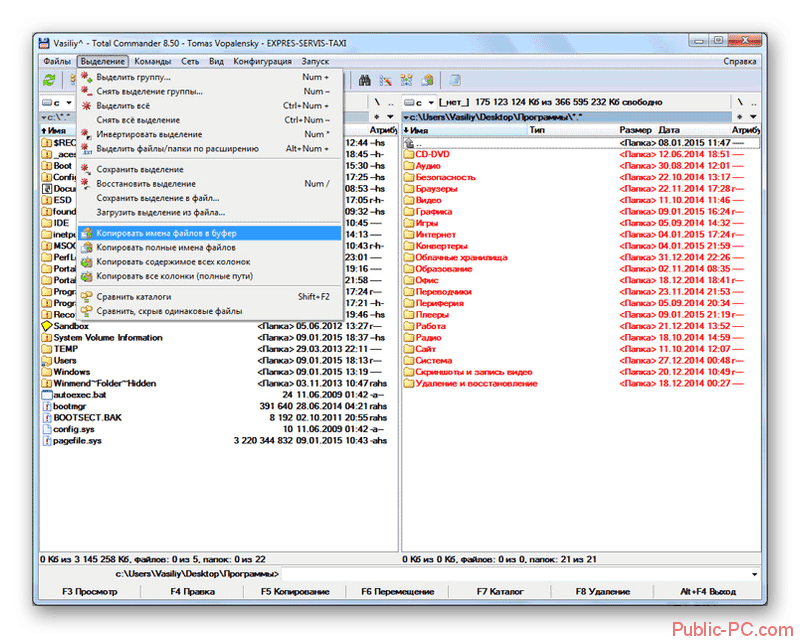Screen dimensions: 800x642
Task: Click the Notepad icon at the toolbar's end
Action: (x=454, y=81)
